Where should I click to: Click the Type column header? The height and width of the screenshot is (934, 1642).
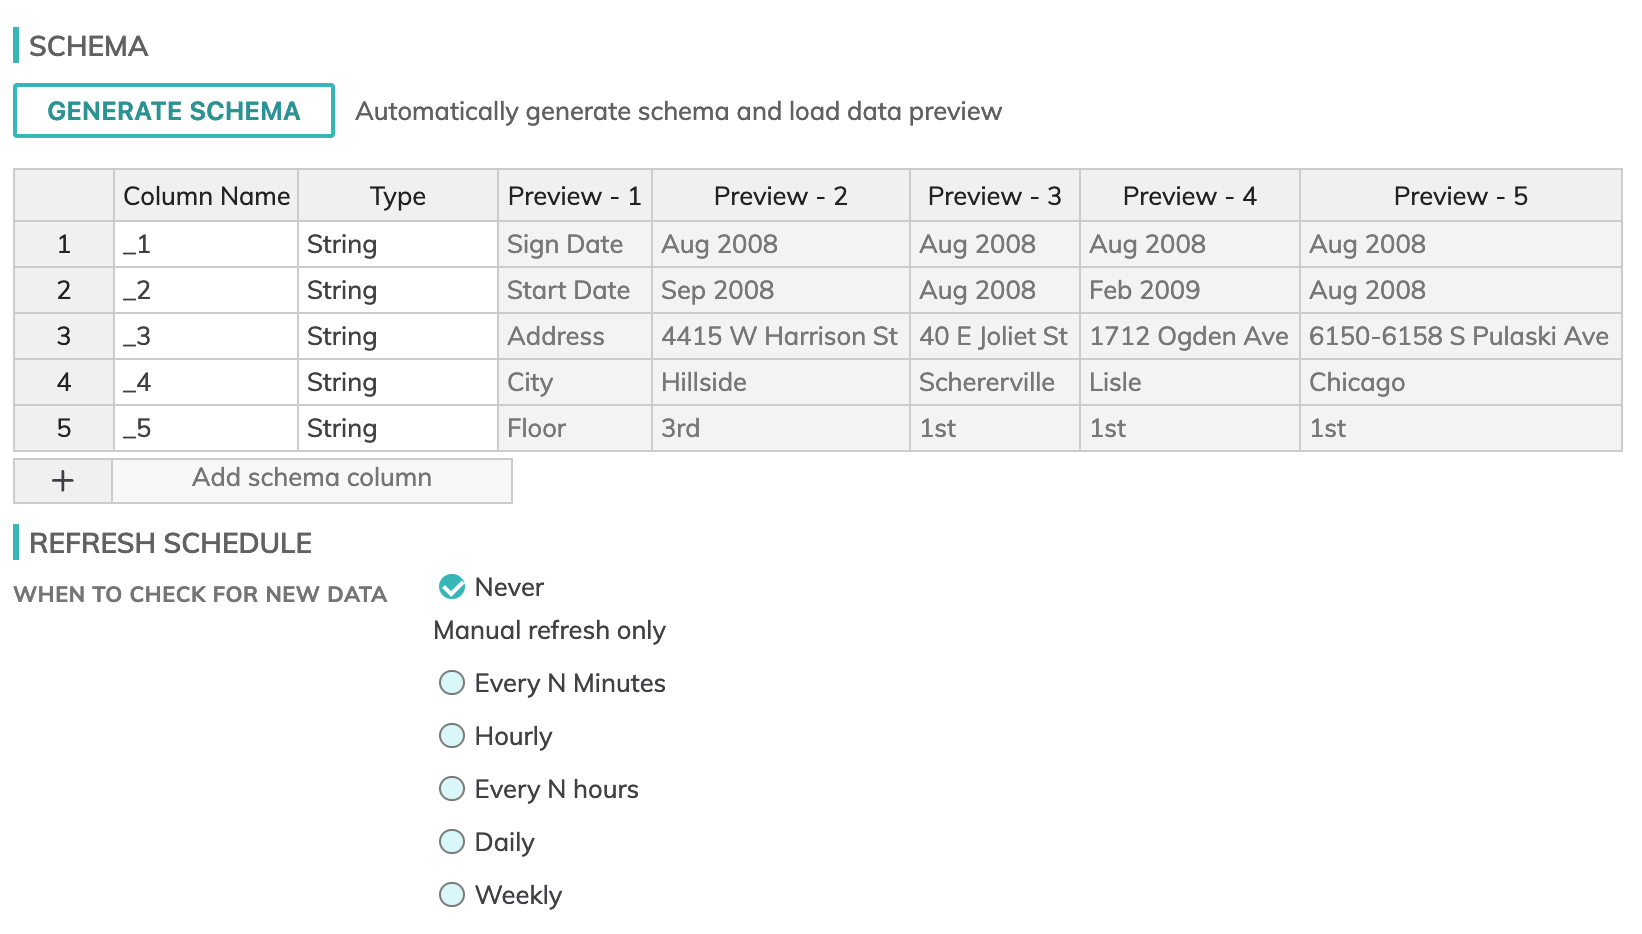click(x=397, y=196)
